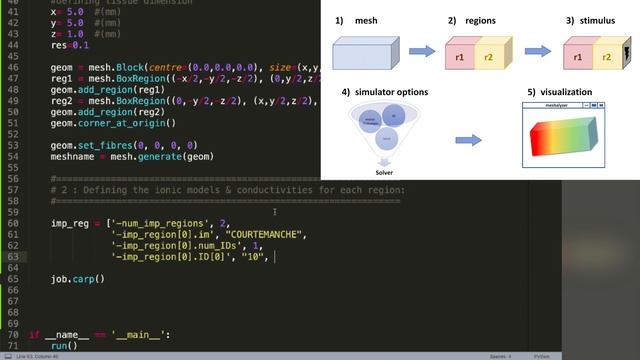The height and width of the screenshot is (360, 640).
Task: Click mesh.generate(geom) on line 54
Action: tap(162, 157)
